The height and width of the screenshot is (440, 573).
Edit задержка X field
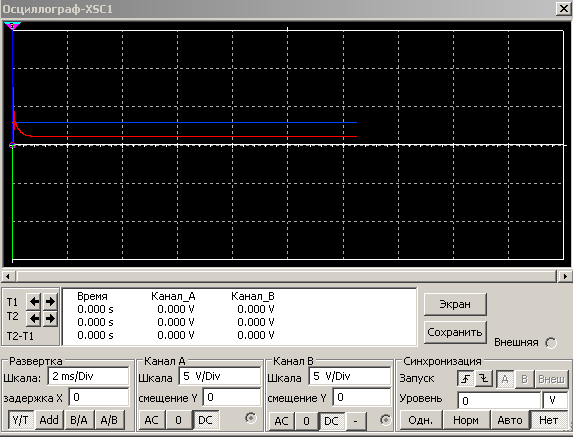click(99, 397)
